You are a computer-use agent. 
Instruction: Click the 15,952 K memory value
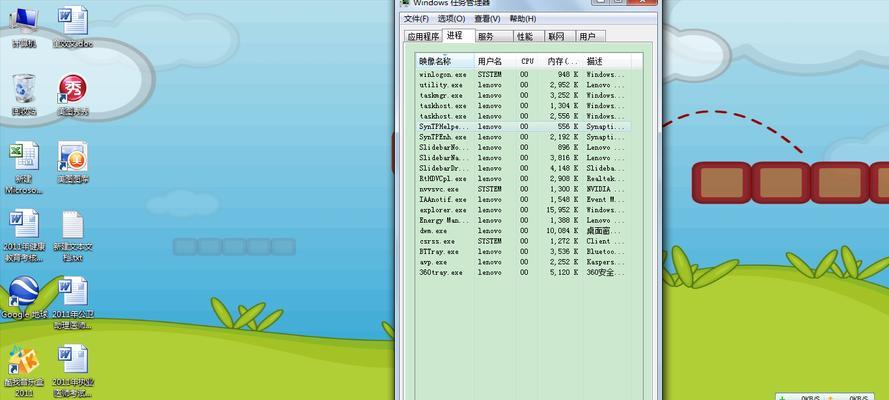pyautogui.click(x=564, y=210)
